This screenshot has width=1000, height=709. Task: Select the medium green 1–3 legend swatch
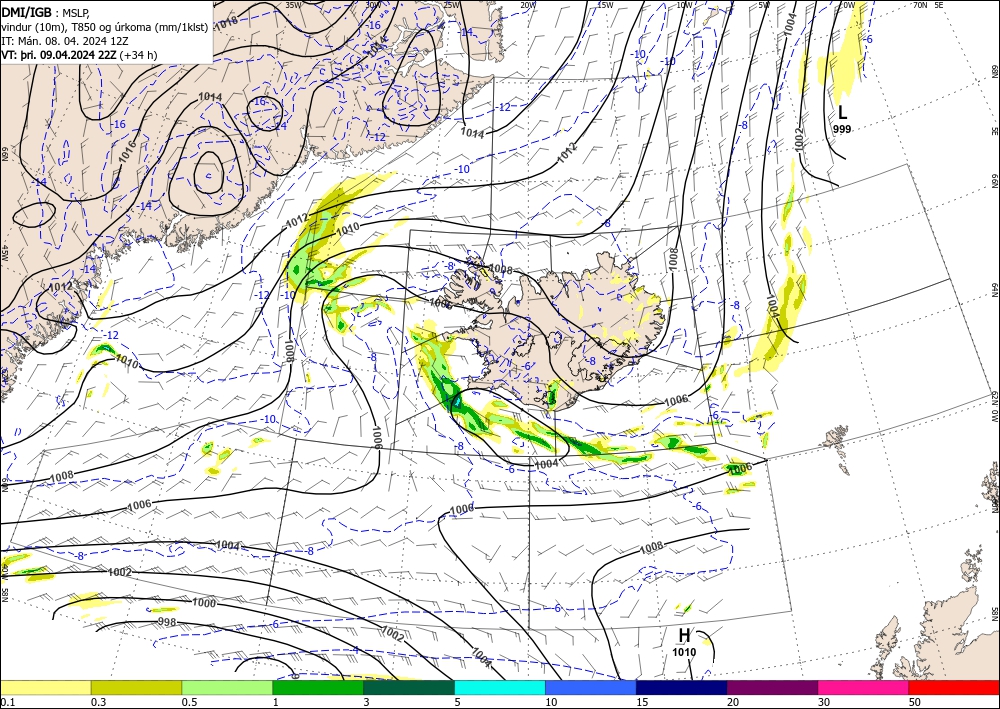[318, 687]
